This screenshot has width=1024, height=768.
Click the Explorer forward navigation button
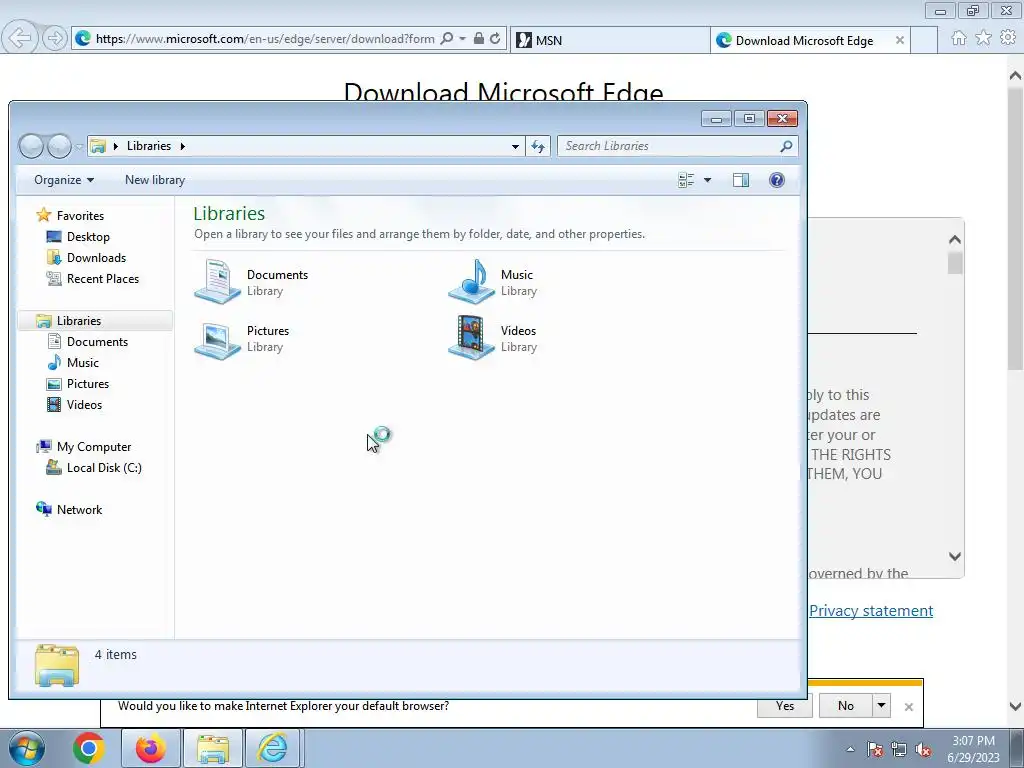tap(59, 146)
